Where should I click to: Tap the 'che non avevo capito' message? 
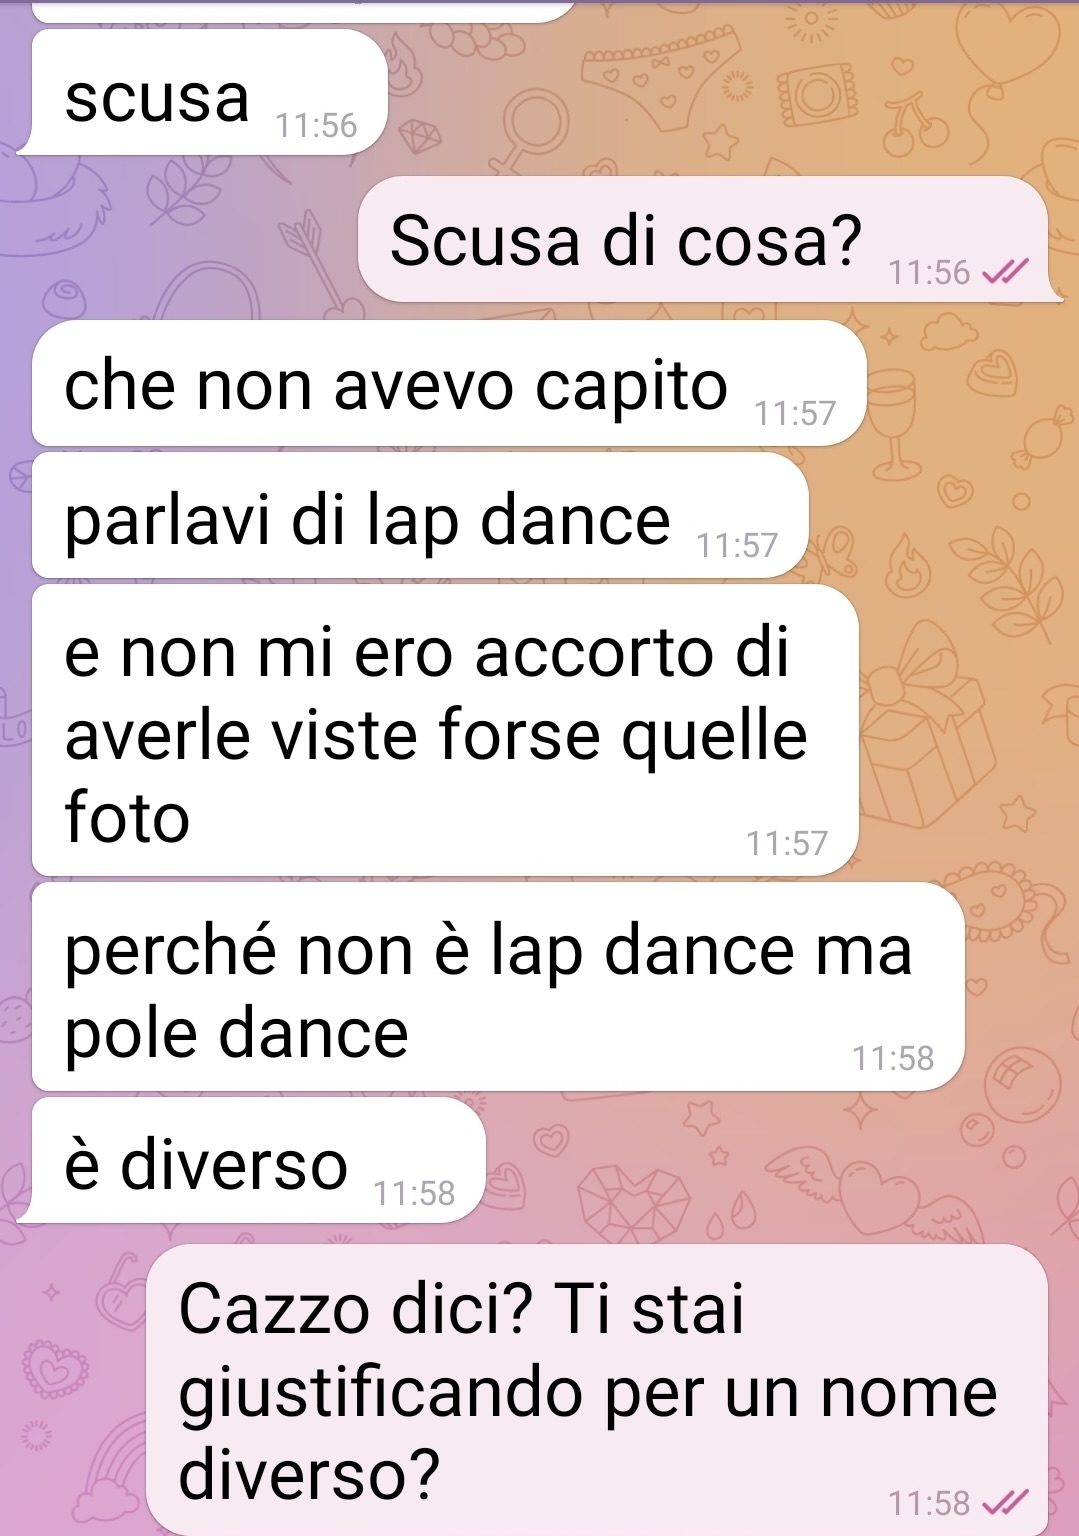pyautogui.click(x=449, y=383)
